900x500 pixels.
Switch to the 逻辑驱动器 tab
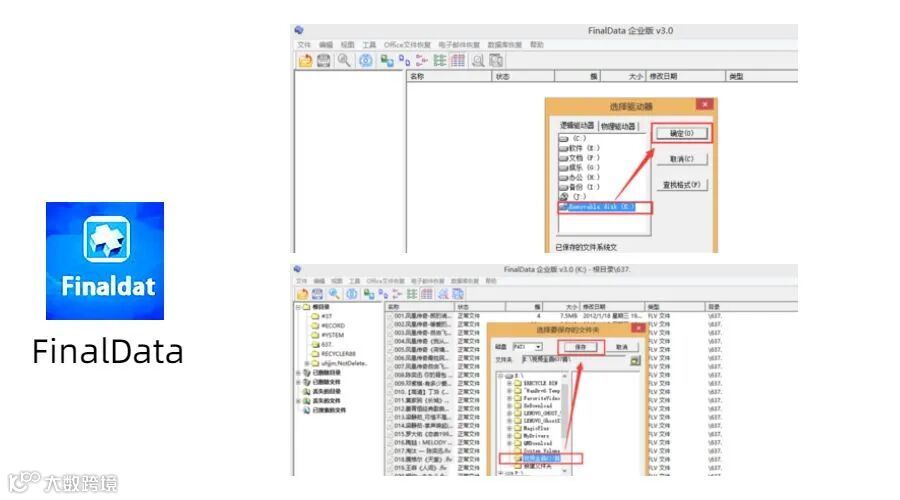577,125
